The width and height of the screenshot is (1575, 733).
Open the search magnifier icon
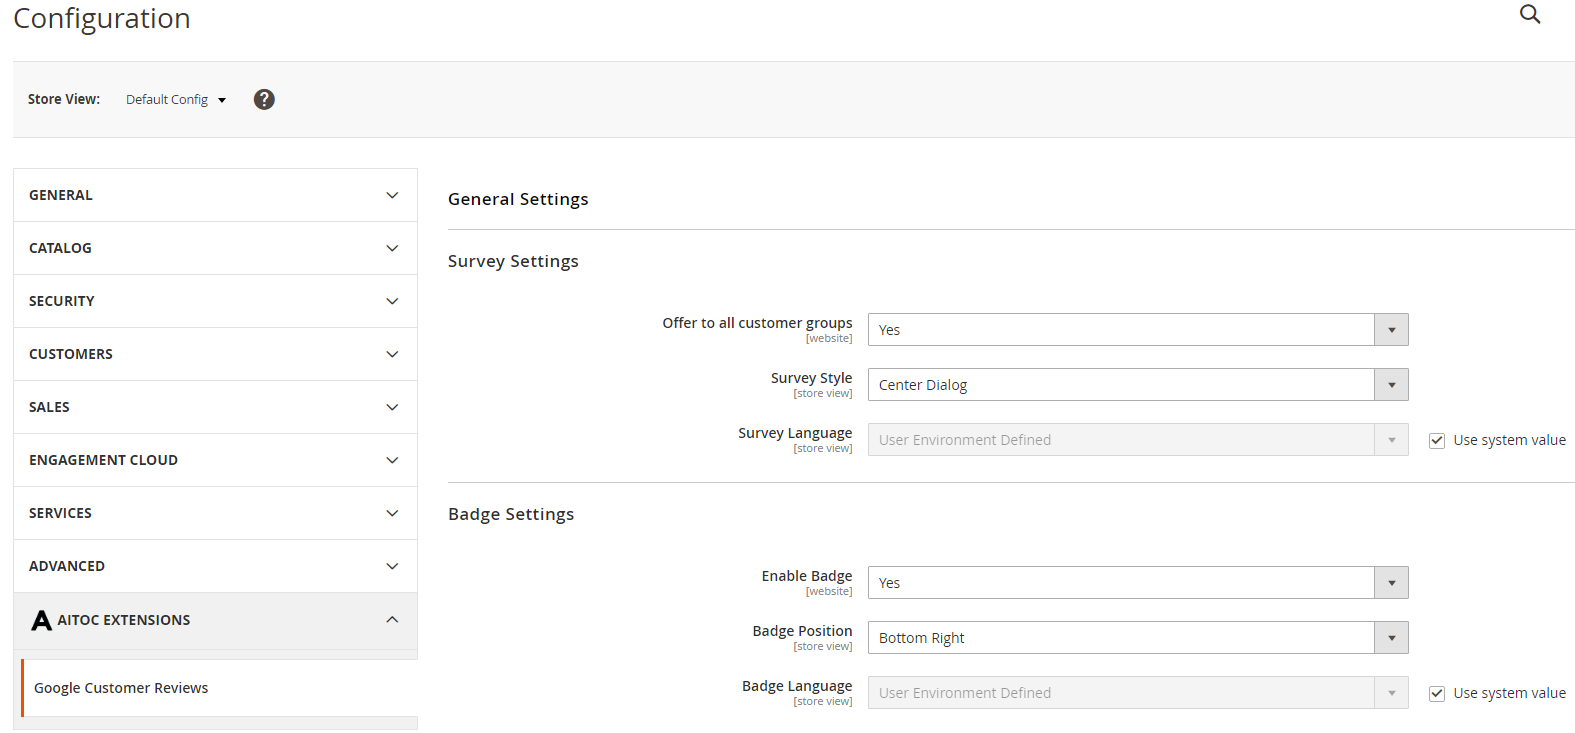click(1530, 14)
